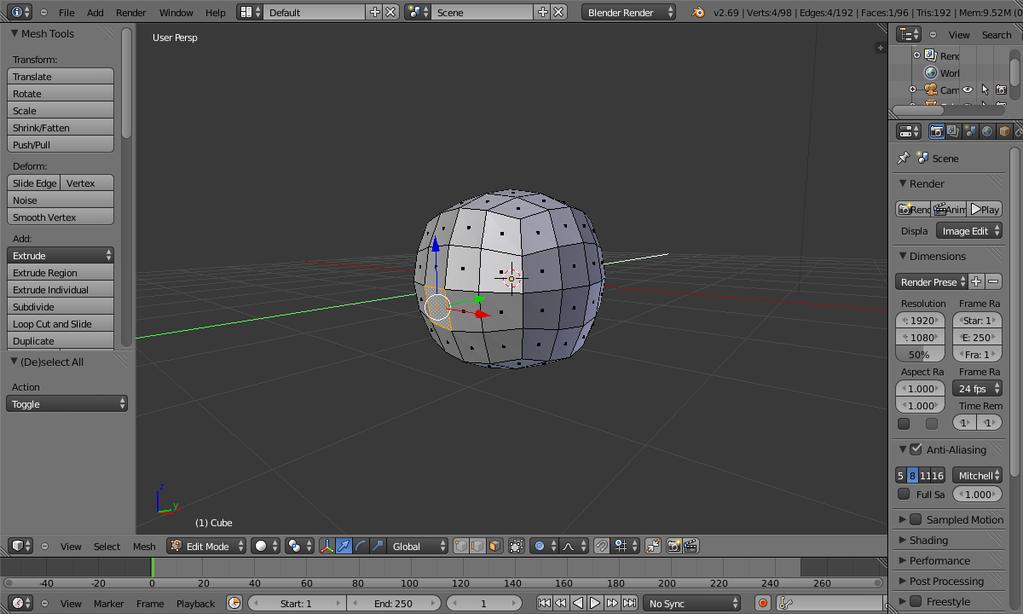This screenshot has height=614, width=1023.
Task: Open the Image Editor display dropdown
Action: [x=969, y=230]
